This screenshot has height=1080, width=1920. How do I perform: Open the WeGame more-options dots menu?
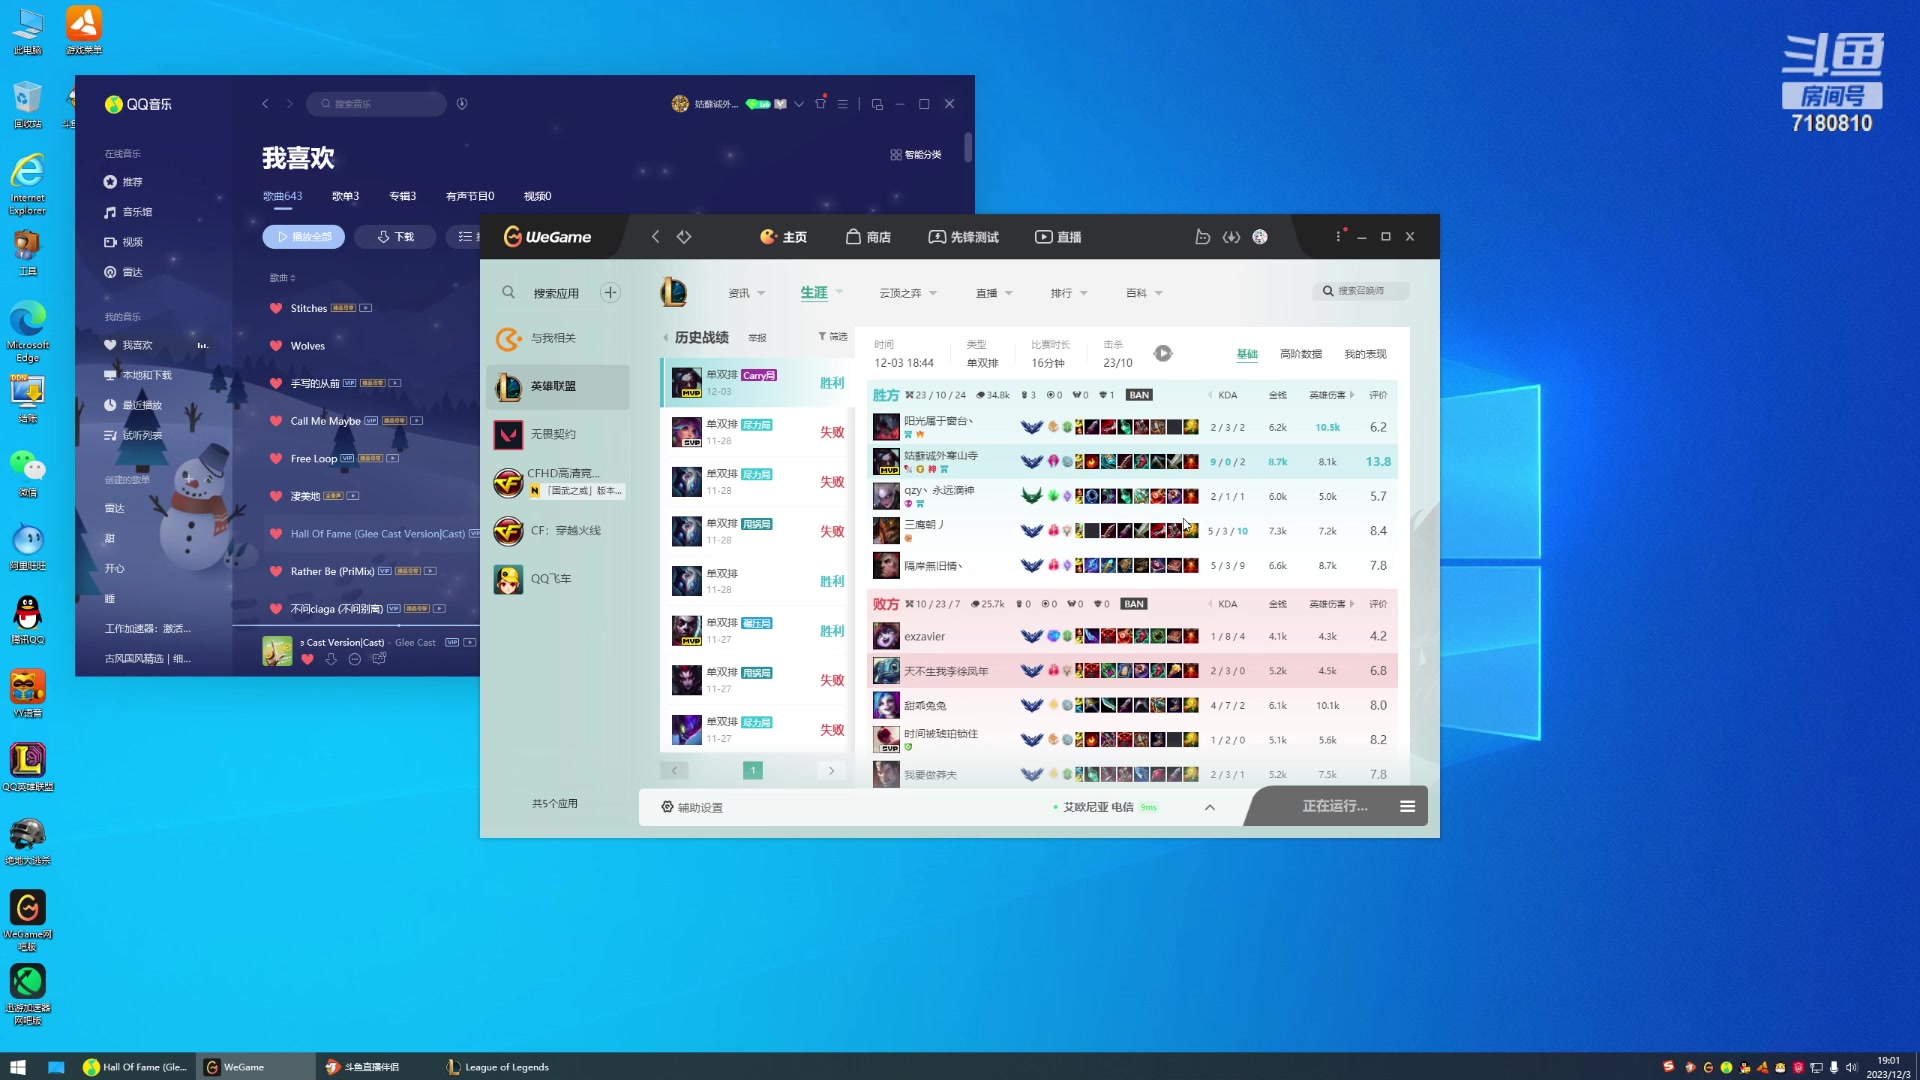pos(1338,237)
